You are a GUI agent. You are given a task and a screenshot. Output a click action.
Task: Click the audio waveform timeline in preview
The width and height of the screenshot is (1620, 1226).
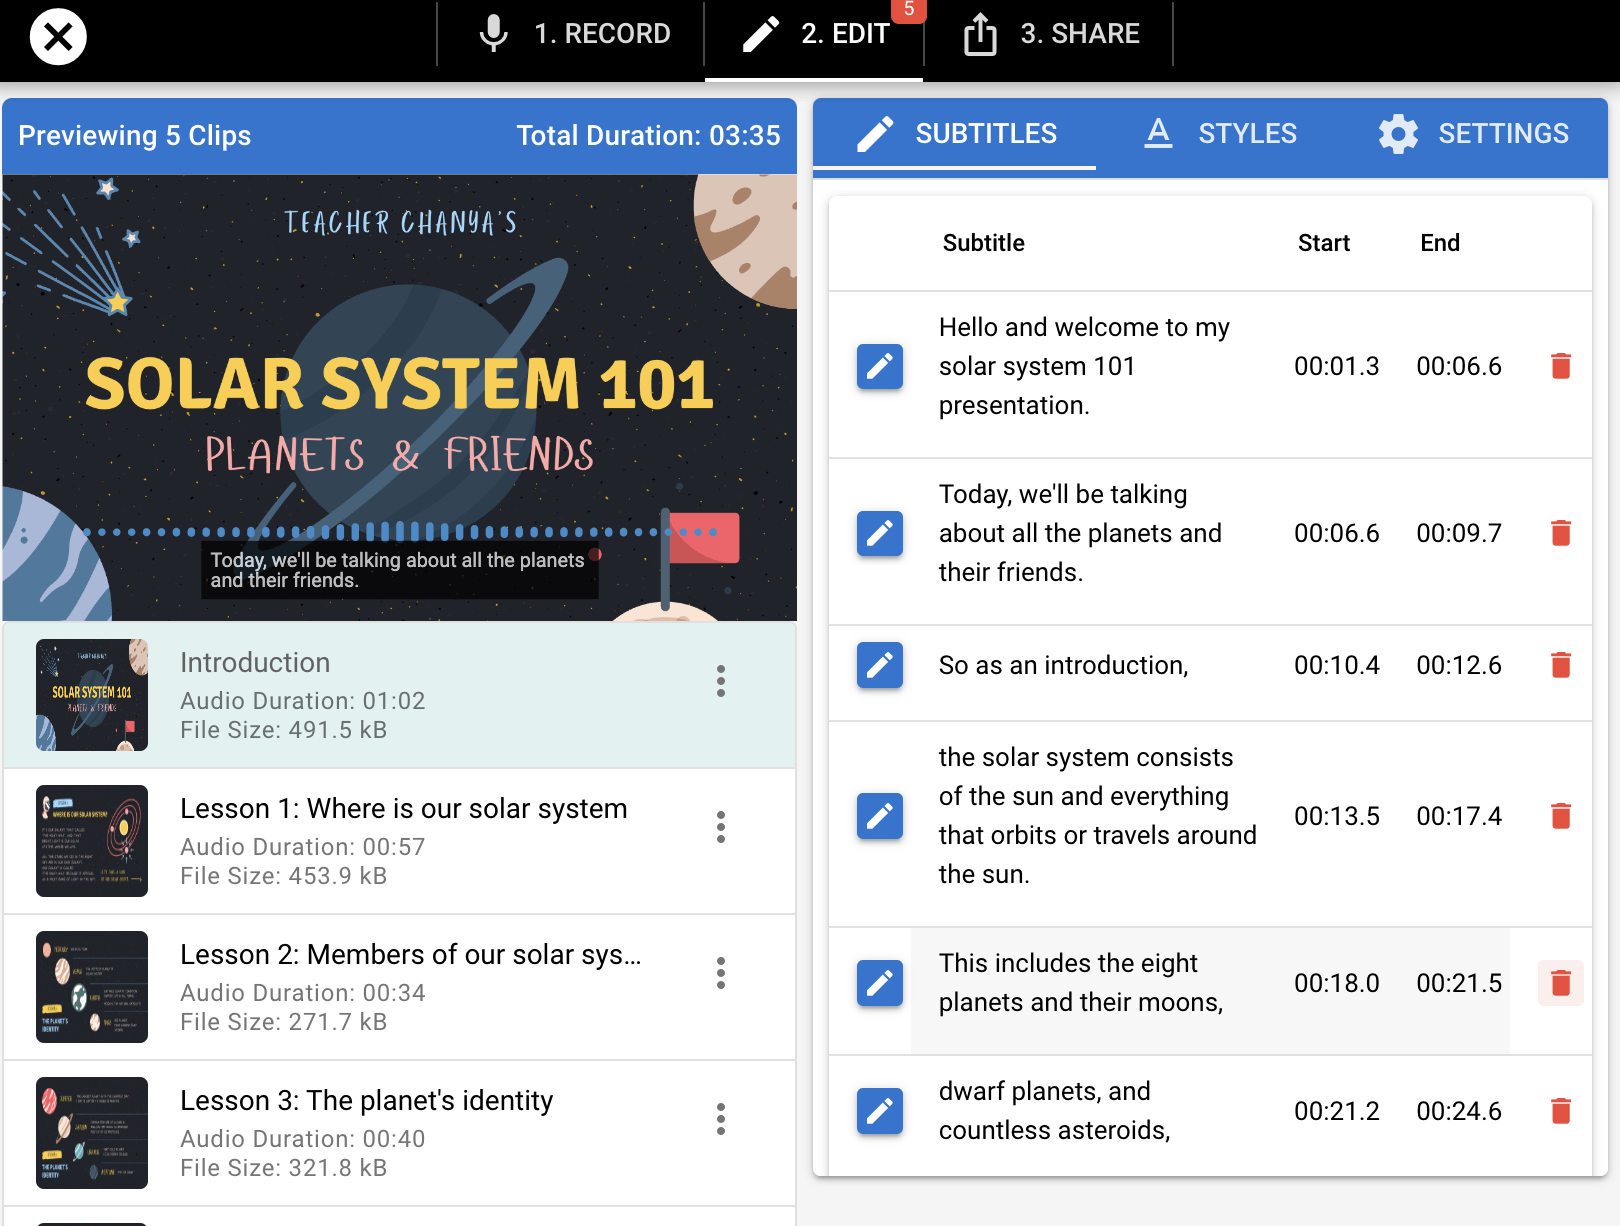[400, 531]
